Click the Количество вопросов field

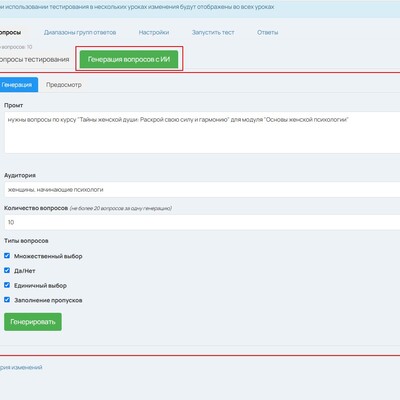202,222
